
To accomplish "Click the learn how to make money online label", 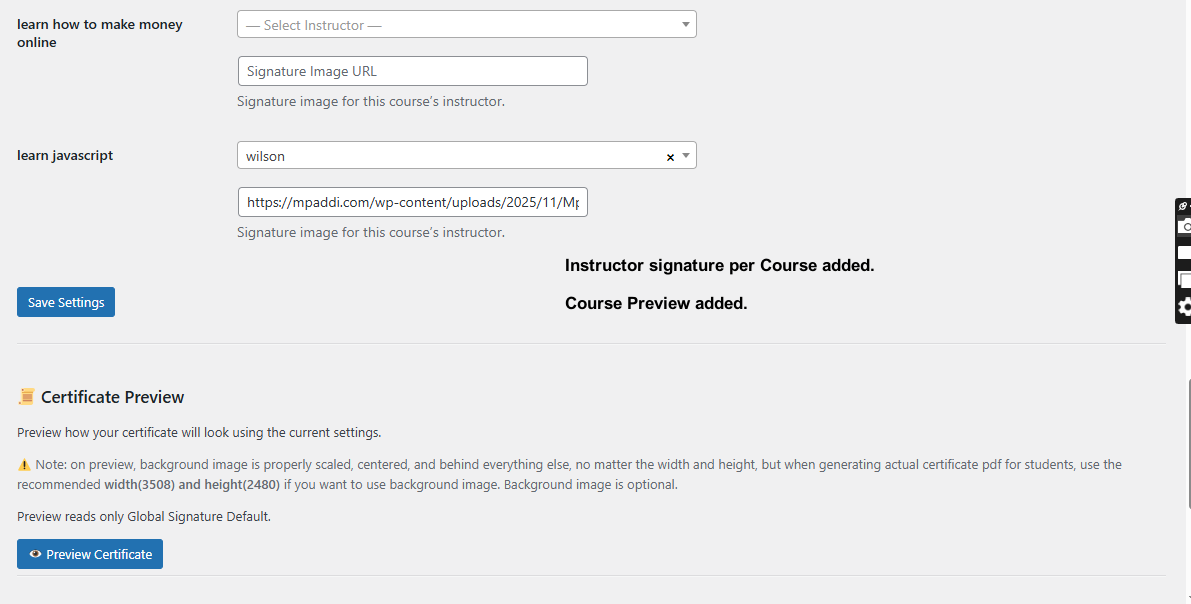I will 100,33.
